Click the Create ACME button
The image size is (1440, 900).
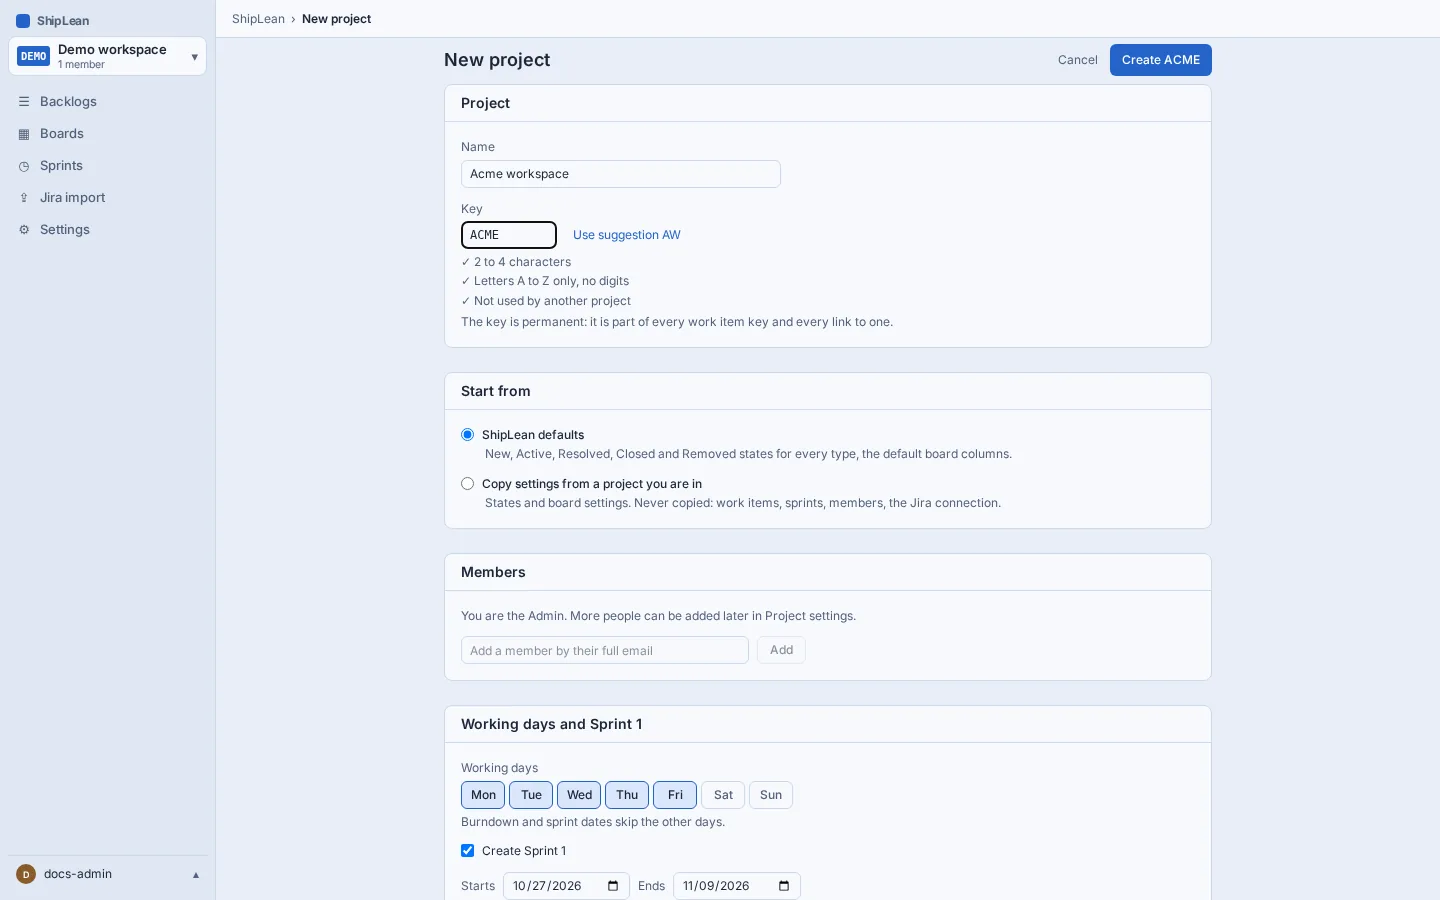(x=1161, y=60)
